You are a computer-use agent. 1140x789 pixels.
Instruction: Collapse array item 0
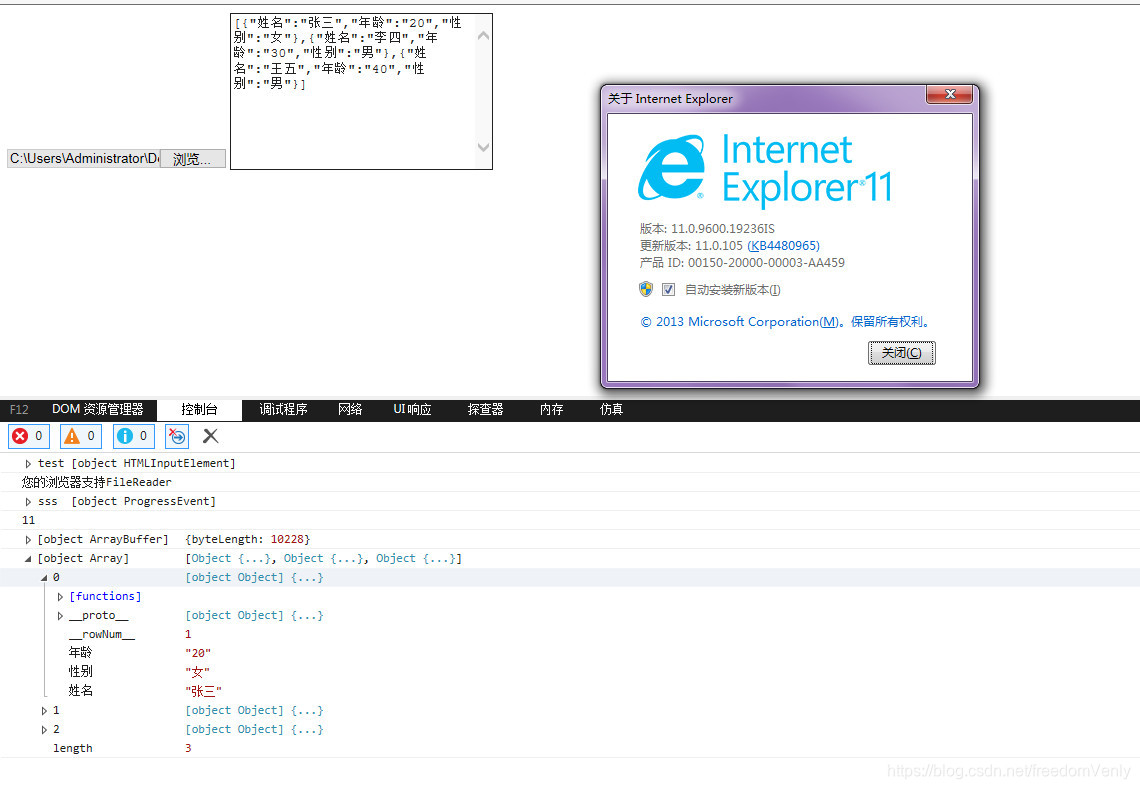click(44, 577)
